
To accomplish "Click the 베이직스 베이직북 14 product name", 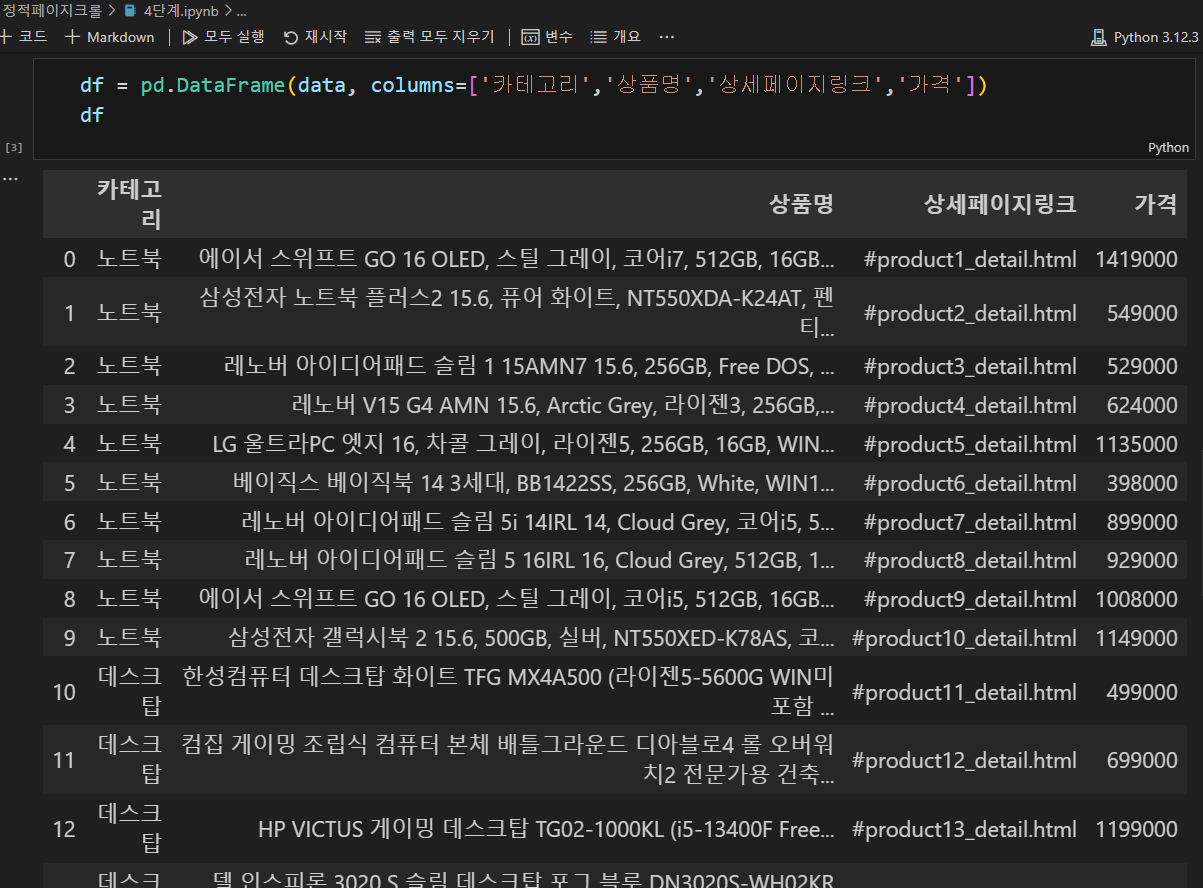I will click(533, 483).
